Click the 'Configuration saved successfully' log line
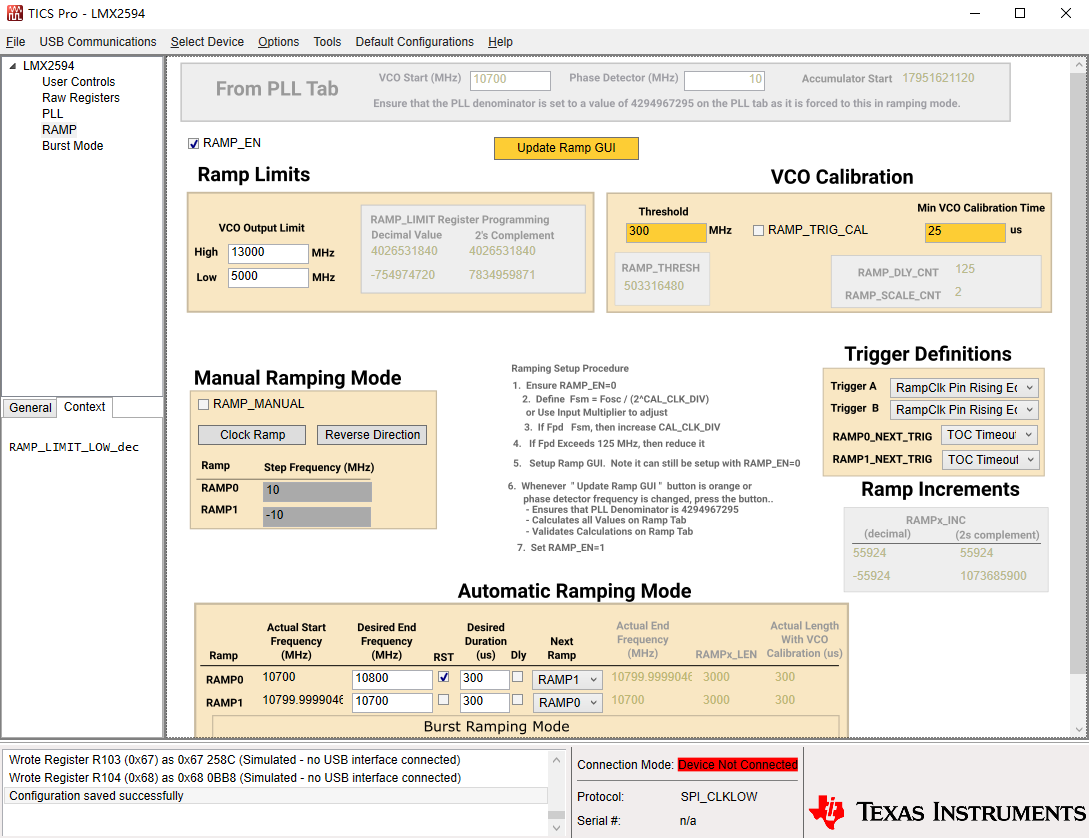The height and width of the screenshot is (838, 1089). click(276, 796)
